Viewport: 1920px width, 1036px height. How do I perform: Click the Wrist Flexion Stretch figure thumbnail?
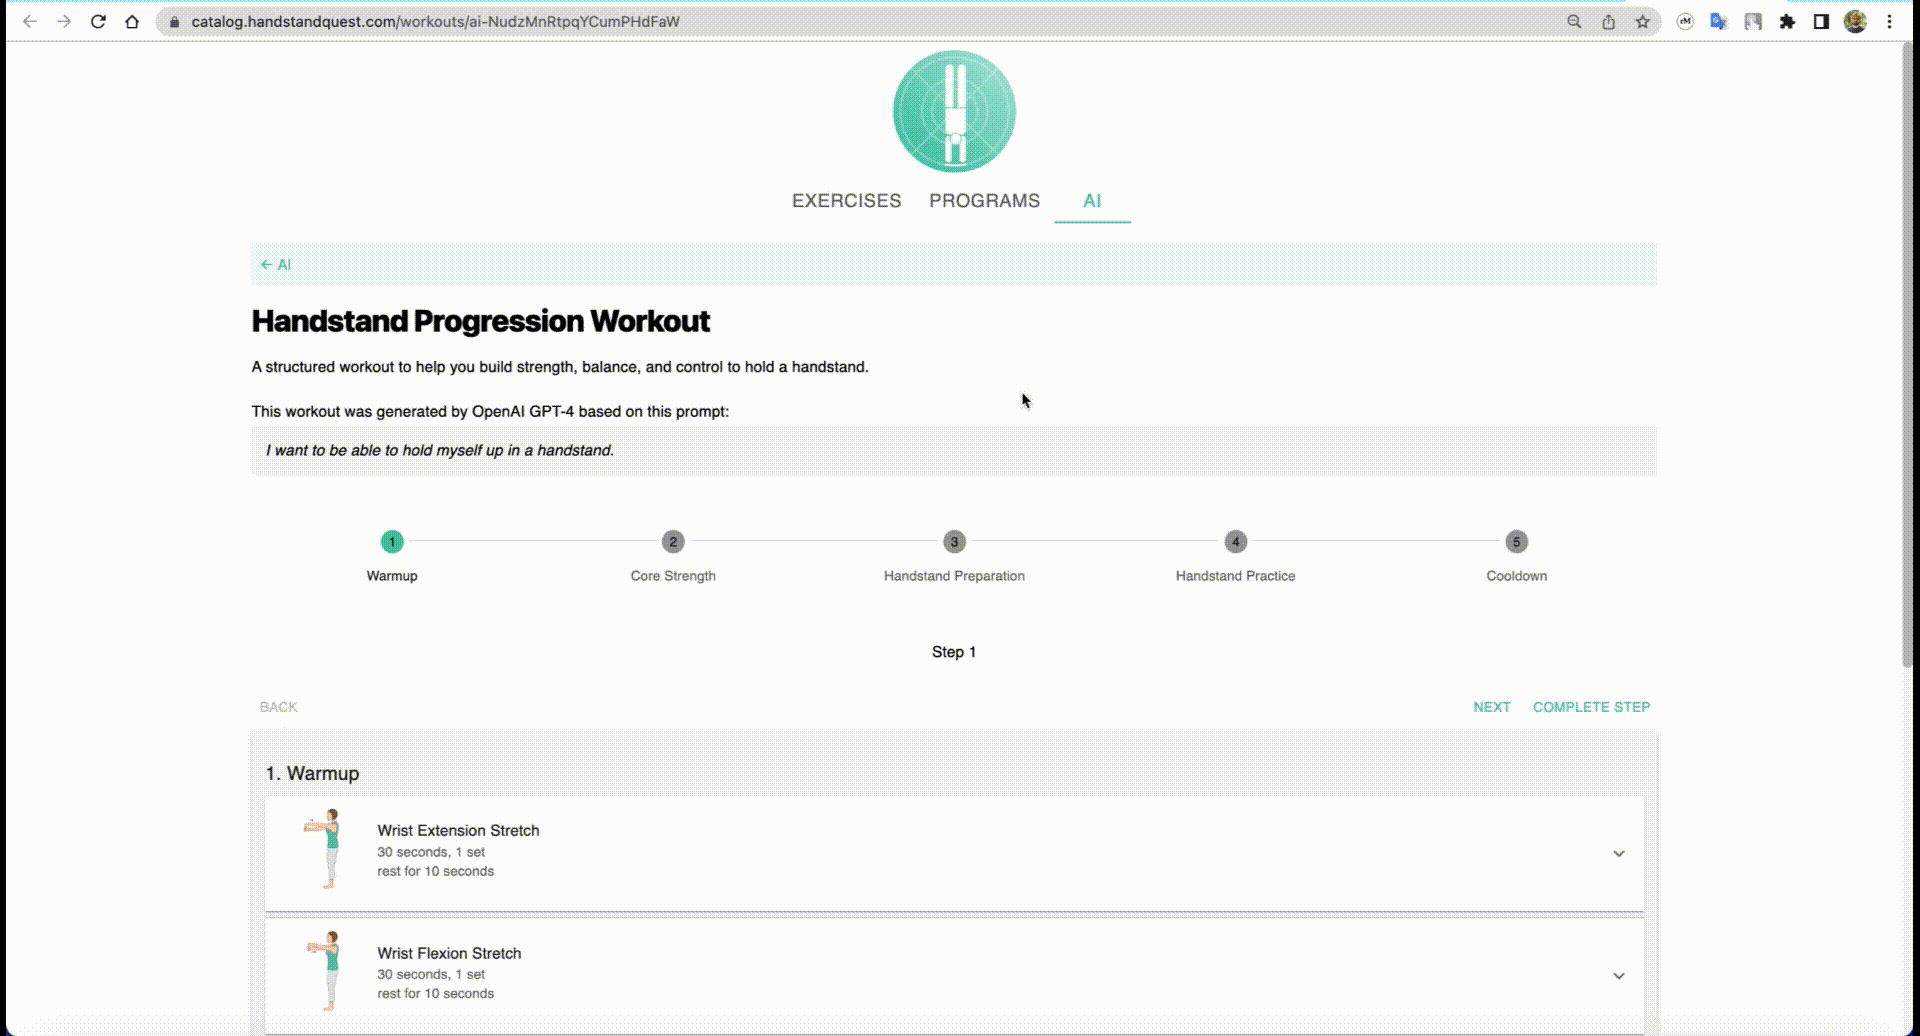[x=325, y=971]
